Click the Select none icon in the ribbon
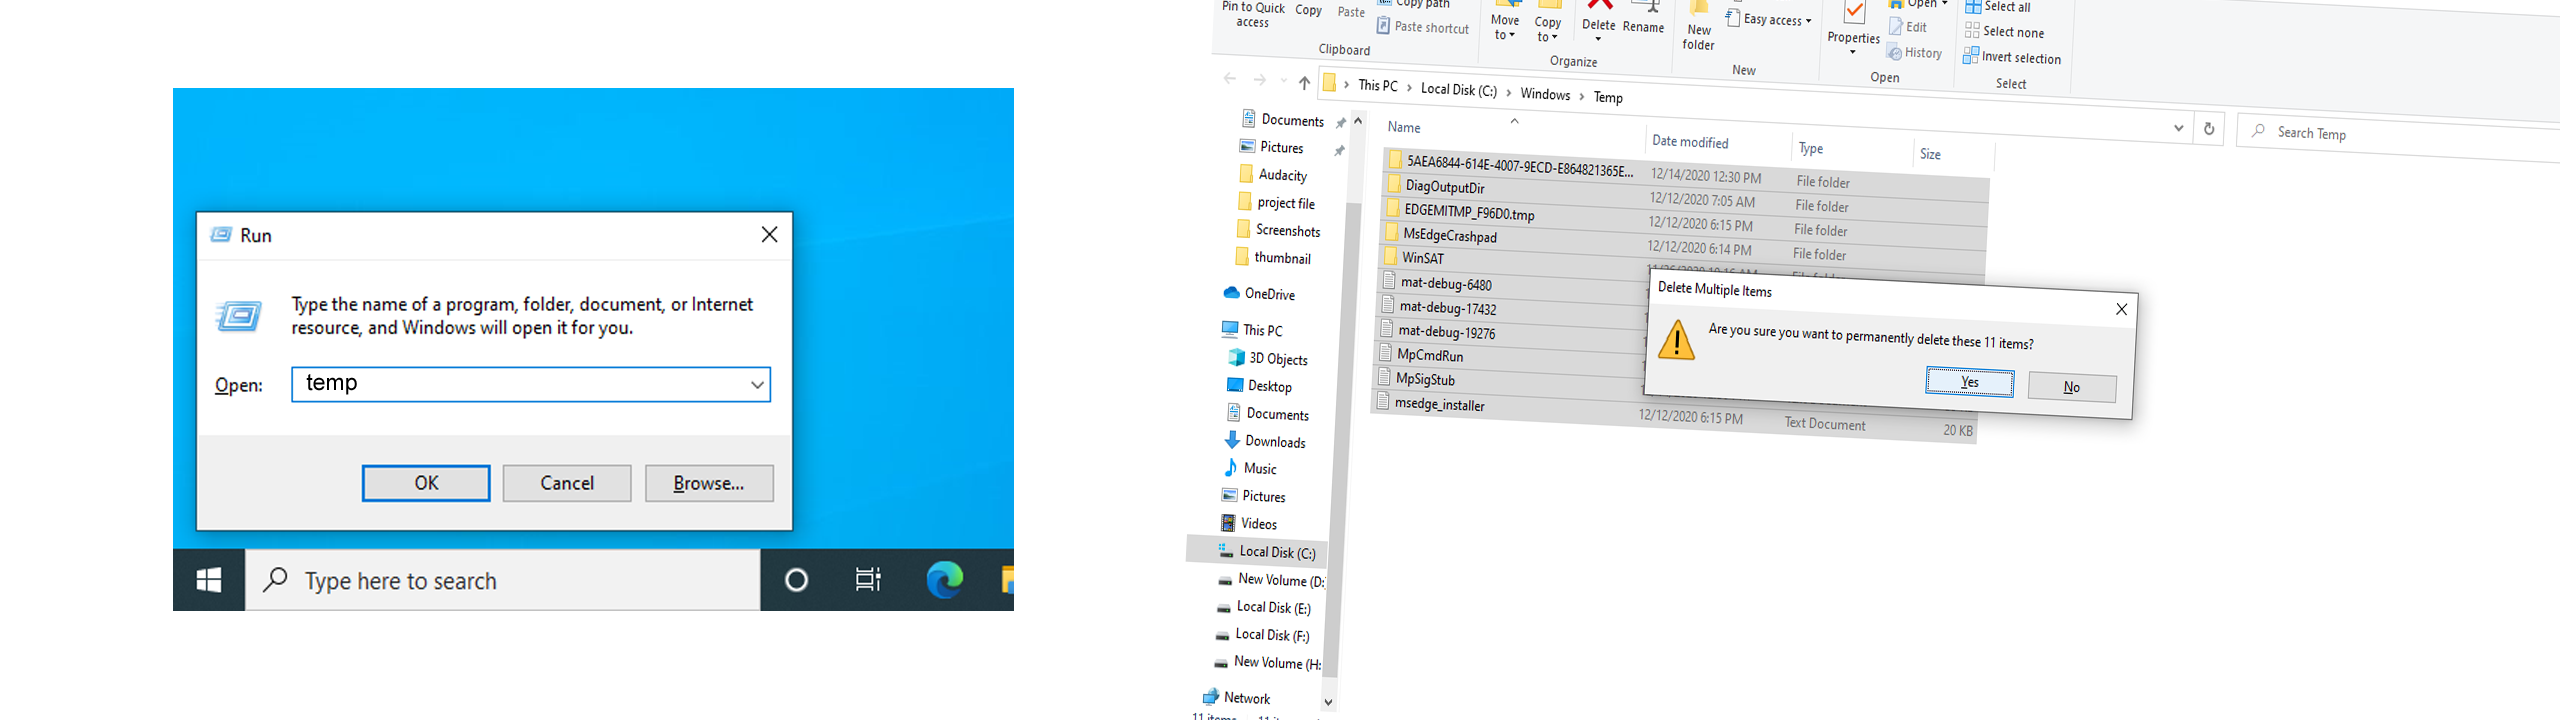 tap(1972, 31)
